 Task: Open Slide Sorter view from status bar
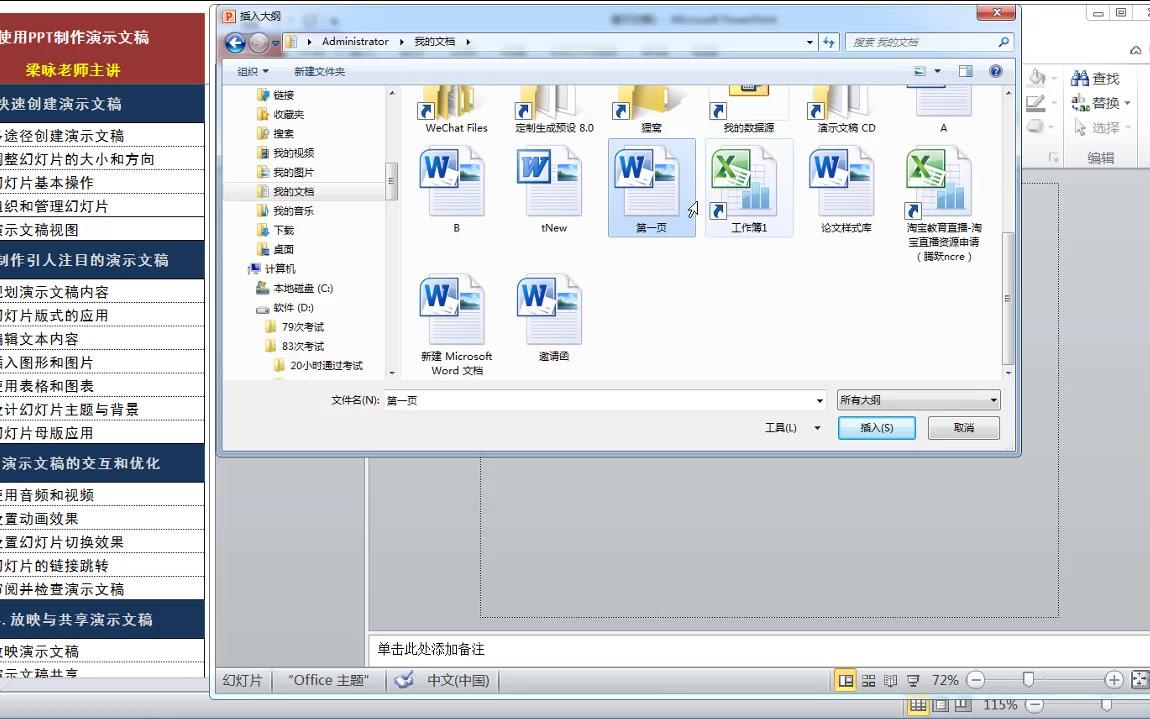[x=868, y=679]
